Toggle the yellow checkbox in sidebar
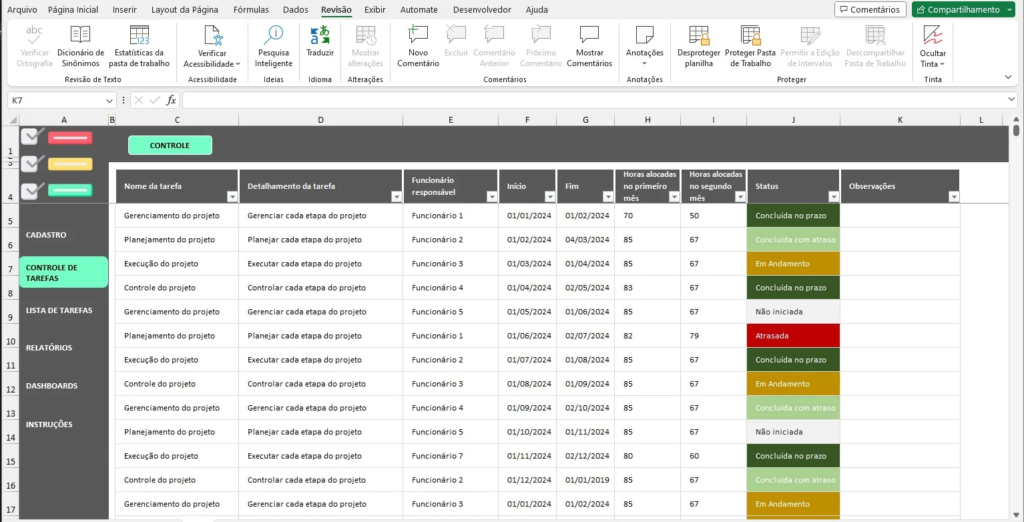1024x522 pixels. point(32,163)
